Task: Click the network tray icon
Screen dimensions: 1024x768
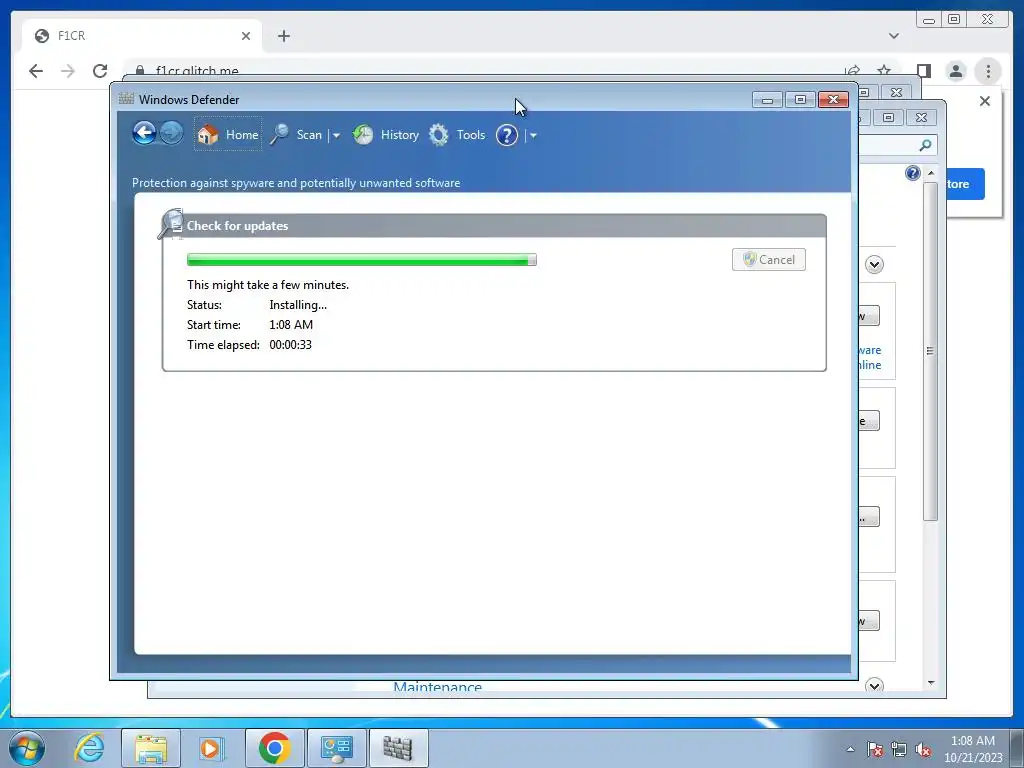Action: [x=899, y=749]
